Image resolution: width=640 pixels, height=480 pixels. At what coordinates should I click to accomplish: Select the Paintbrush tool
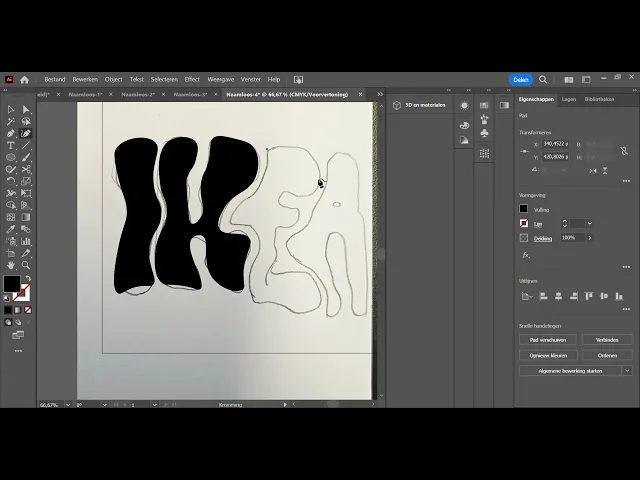(26, 158)
